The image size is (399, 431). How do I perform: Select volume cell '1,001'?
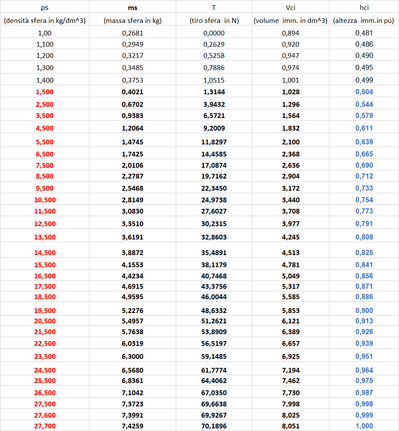tap(291, 80)
